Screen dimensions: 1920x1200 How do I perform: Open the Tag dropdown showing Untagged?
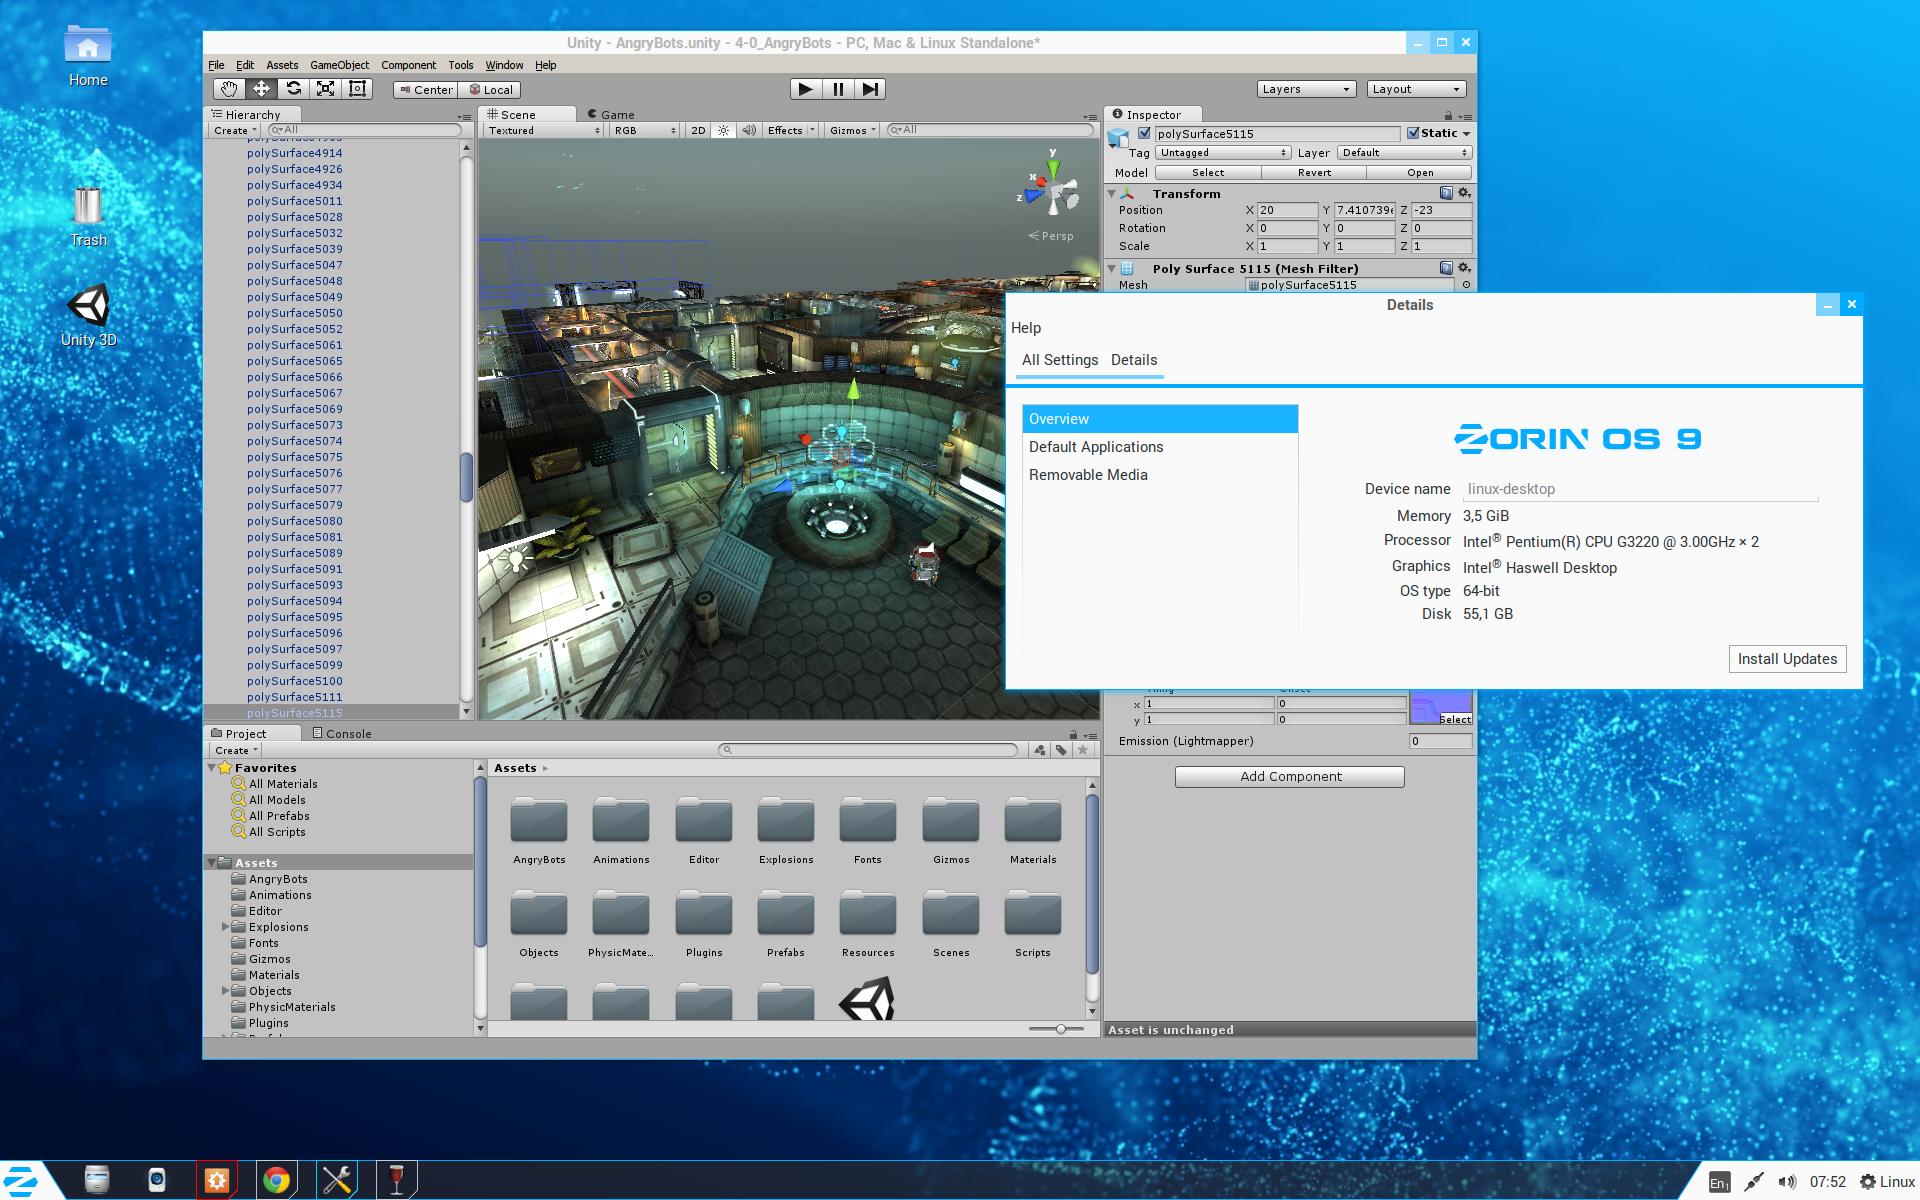[x=1221, y=152]
